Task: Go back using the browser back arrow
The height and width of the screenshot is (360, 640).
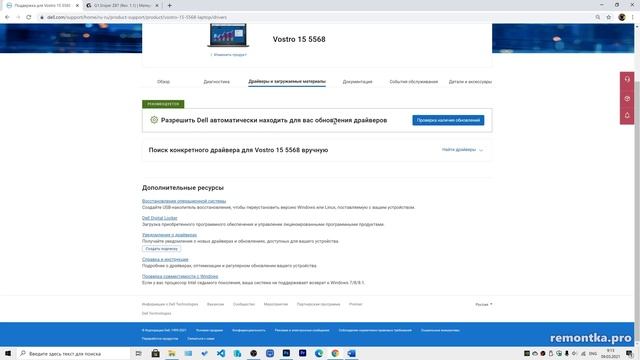Action: click(7, 17)
